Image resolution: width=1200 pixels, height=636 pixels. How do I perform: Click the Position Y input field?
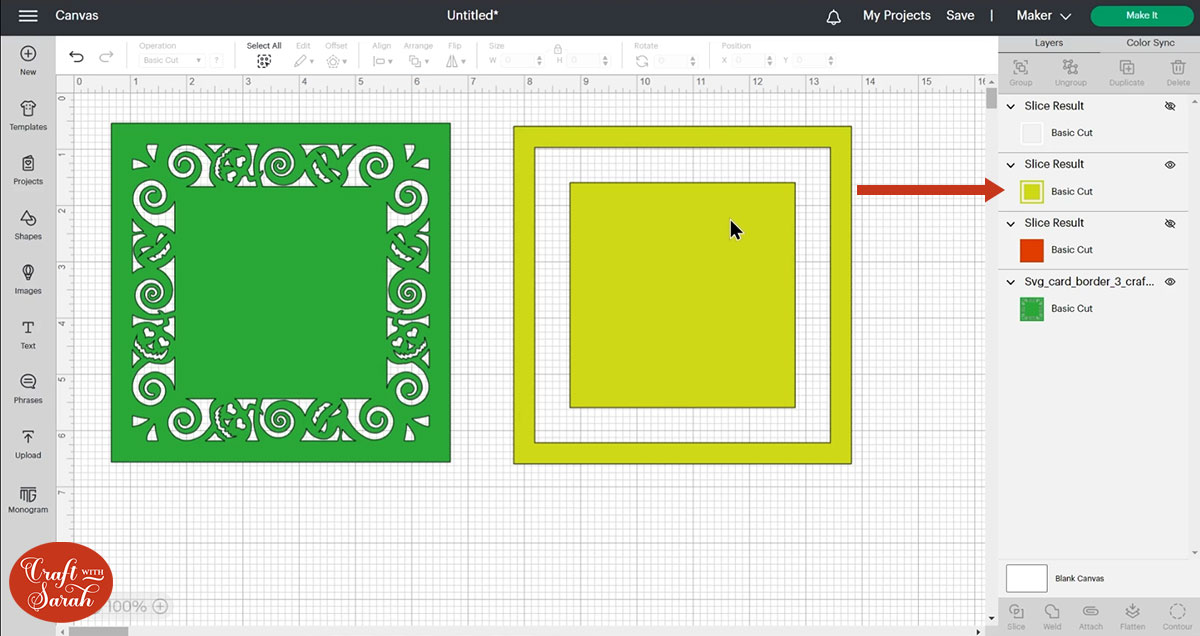[x=815, y=61]
